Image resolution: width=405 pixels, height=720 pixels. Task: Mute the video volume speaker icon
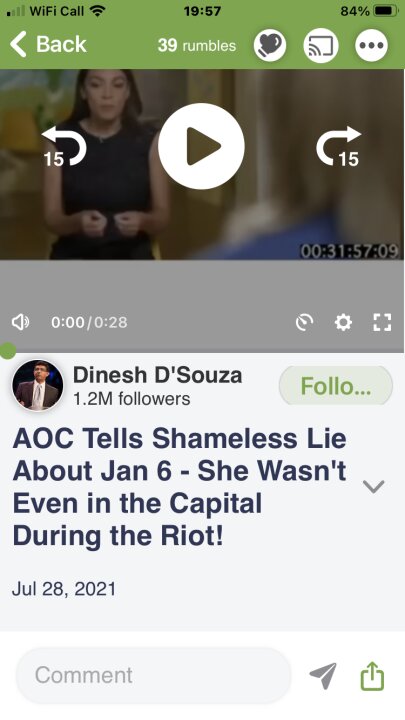[x=20, y=322]
